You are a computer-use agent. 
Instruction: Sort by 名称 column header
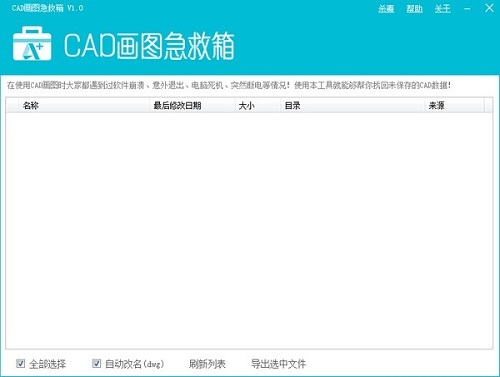pos(84,106)
